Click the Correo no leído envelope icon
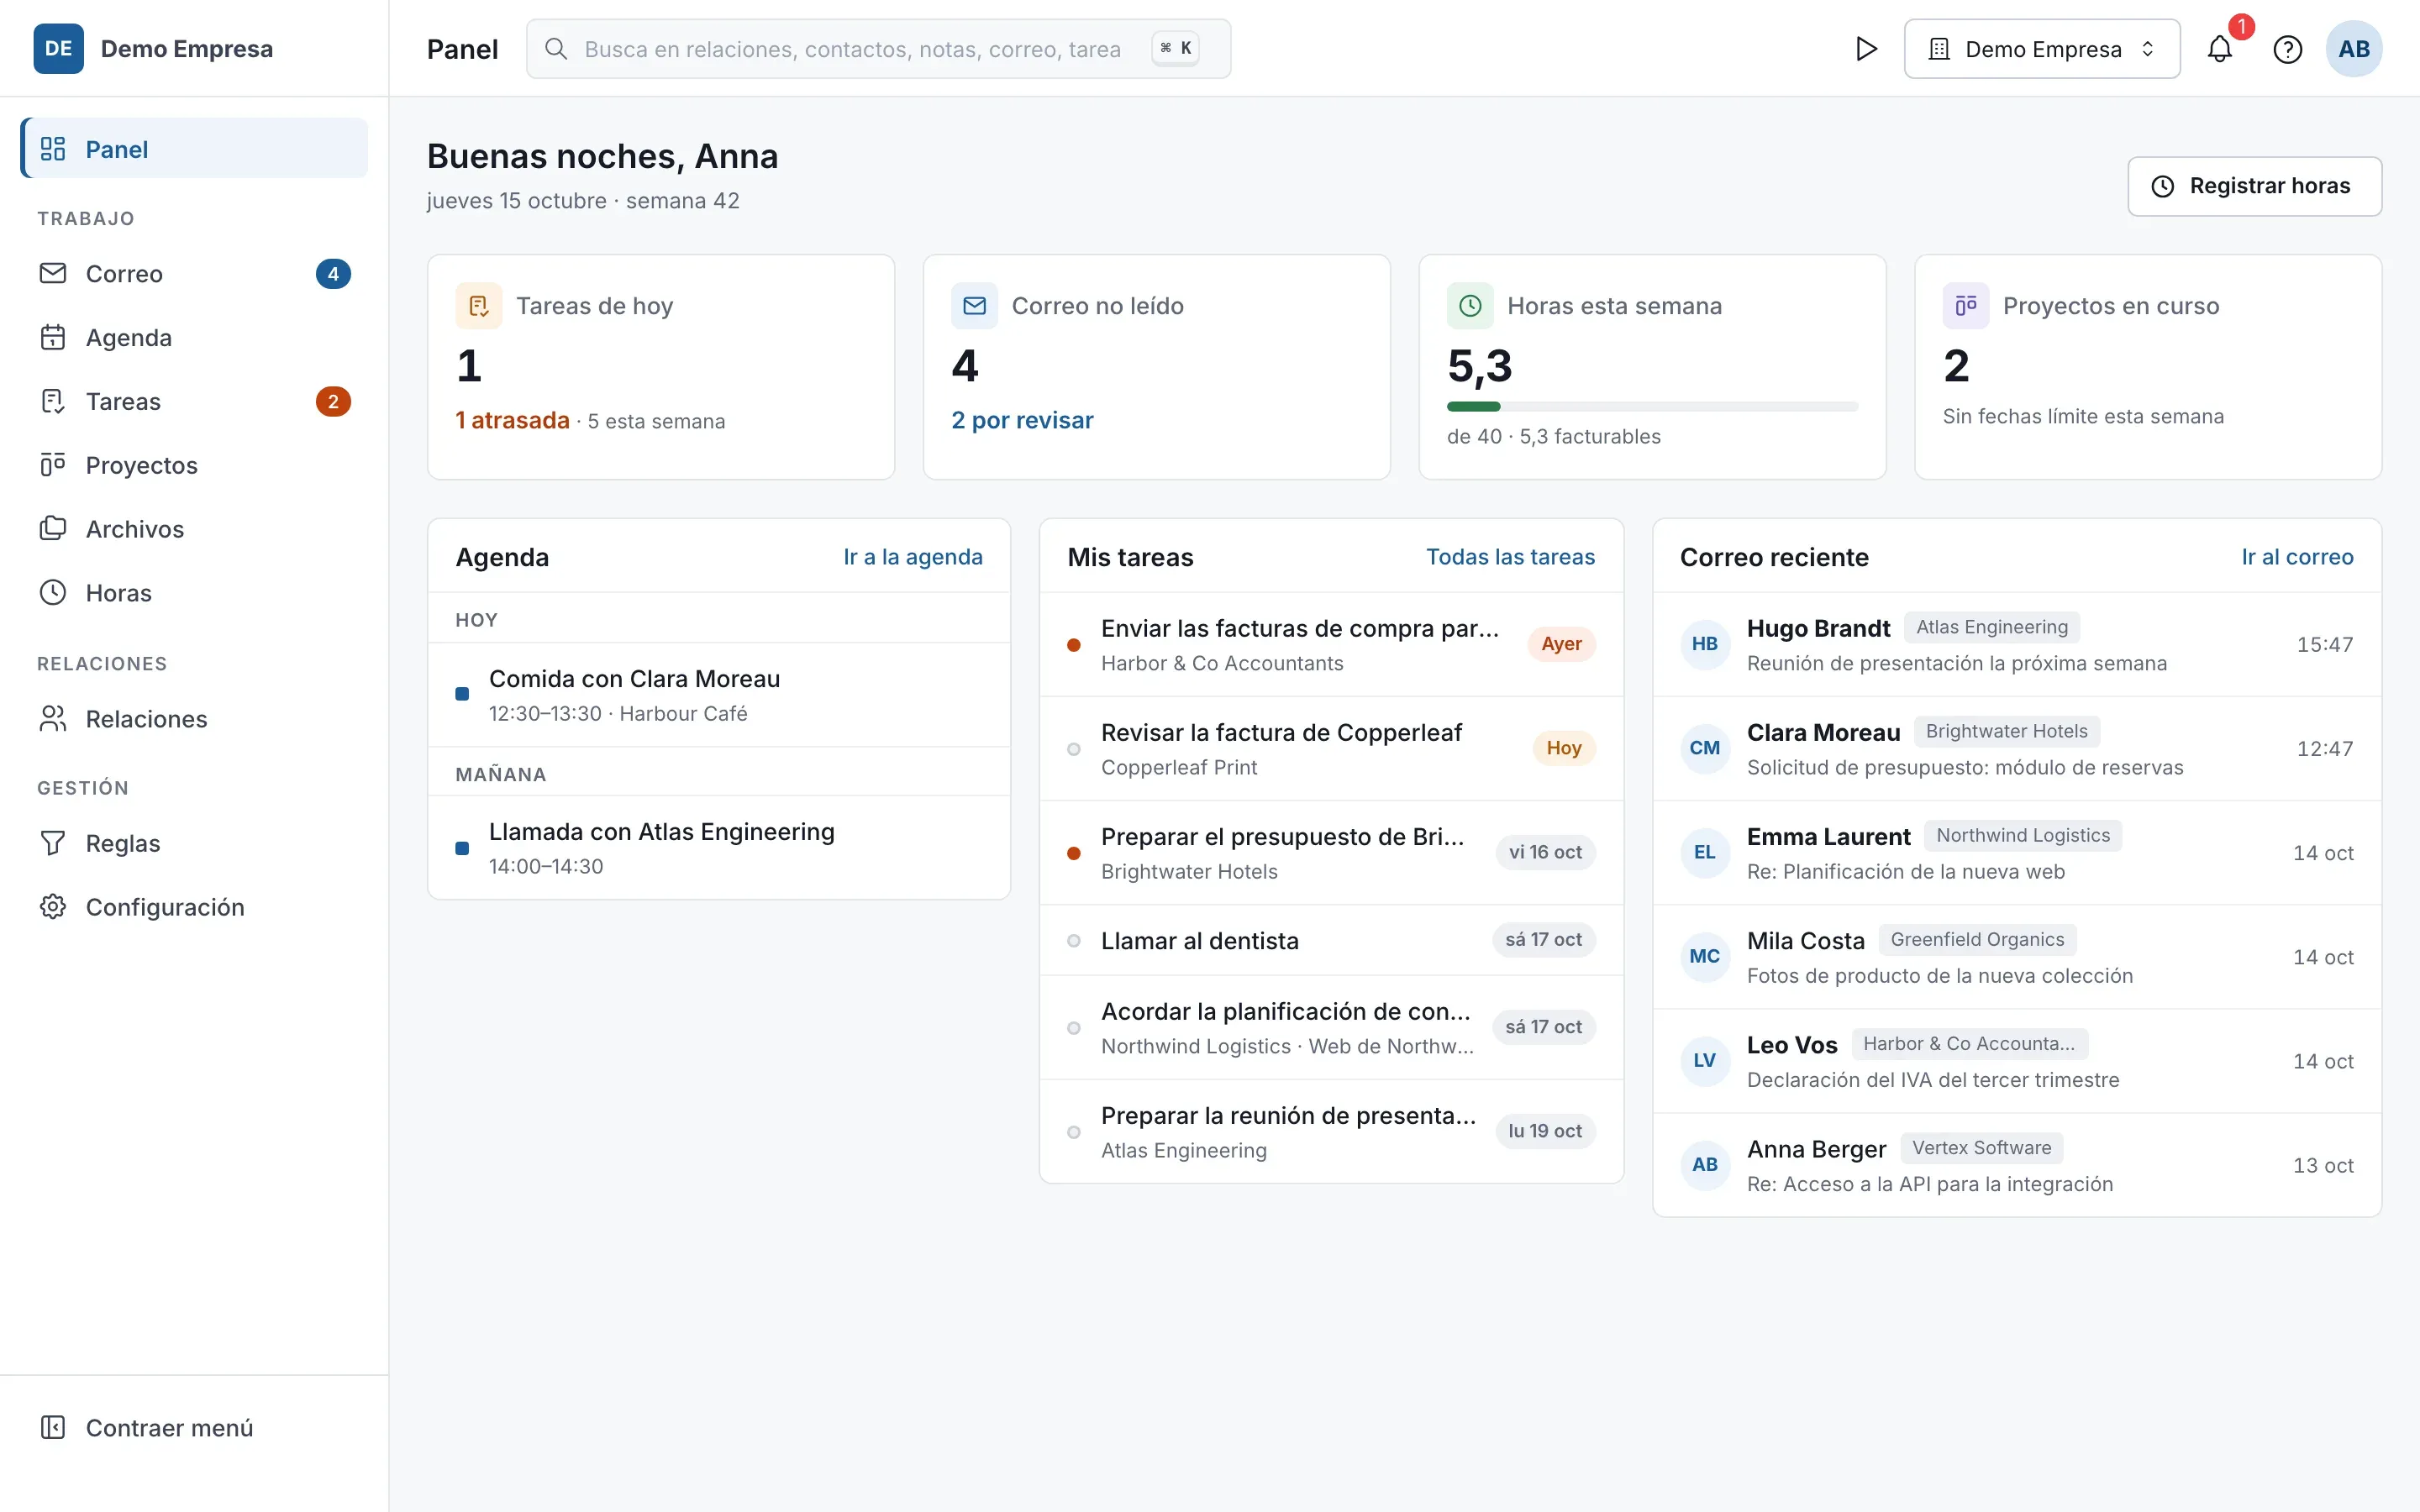Viewport: 2420px width, 1512px height. pos(974,305)
